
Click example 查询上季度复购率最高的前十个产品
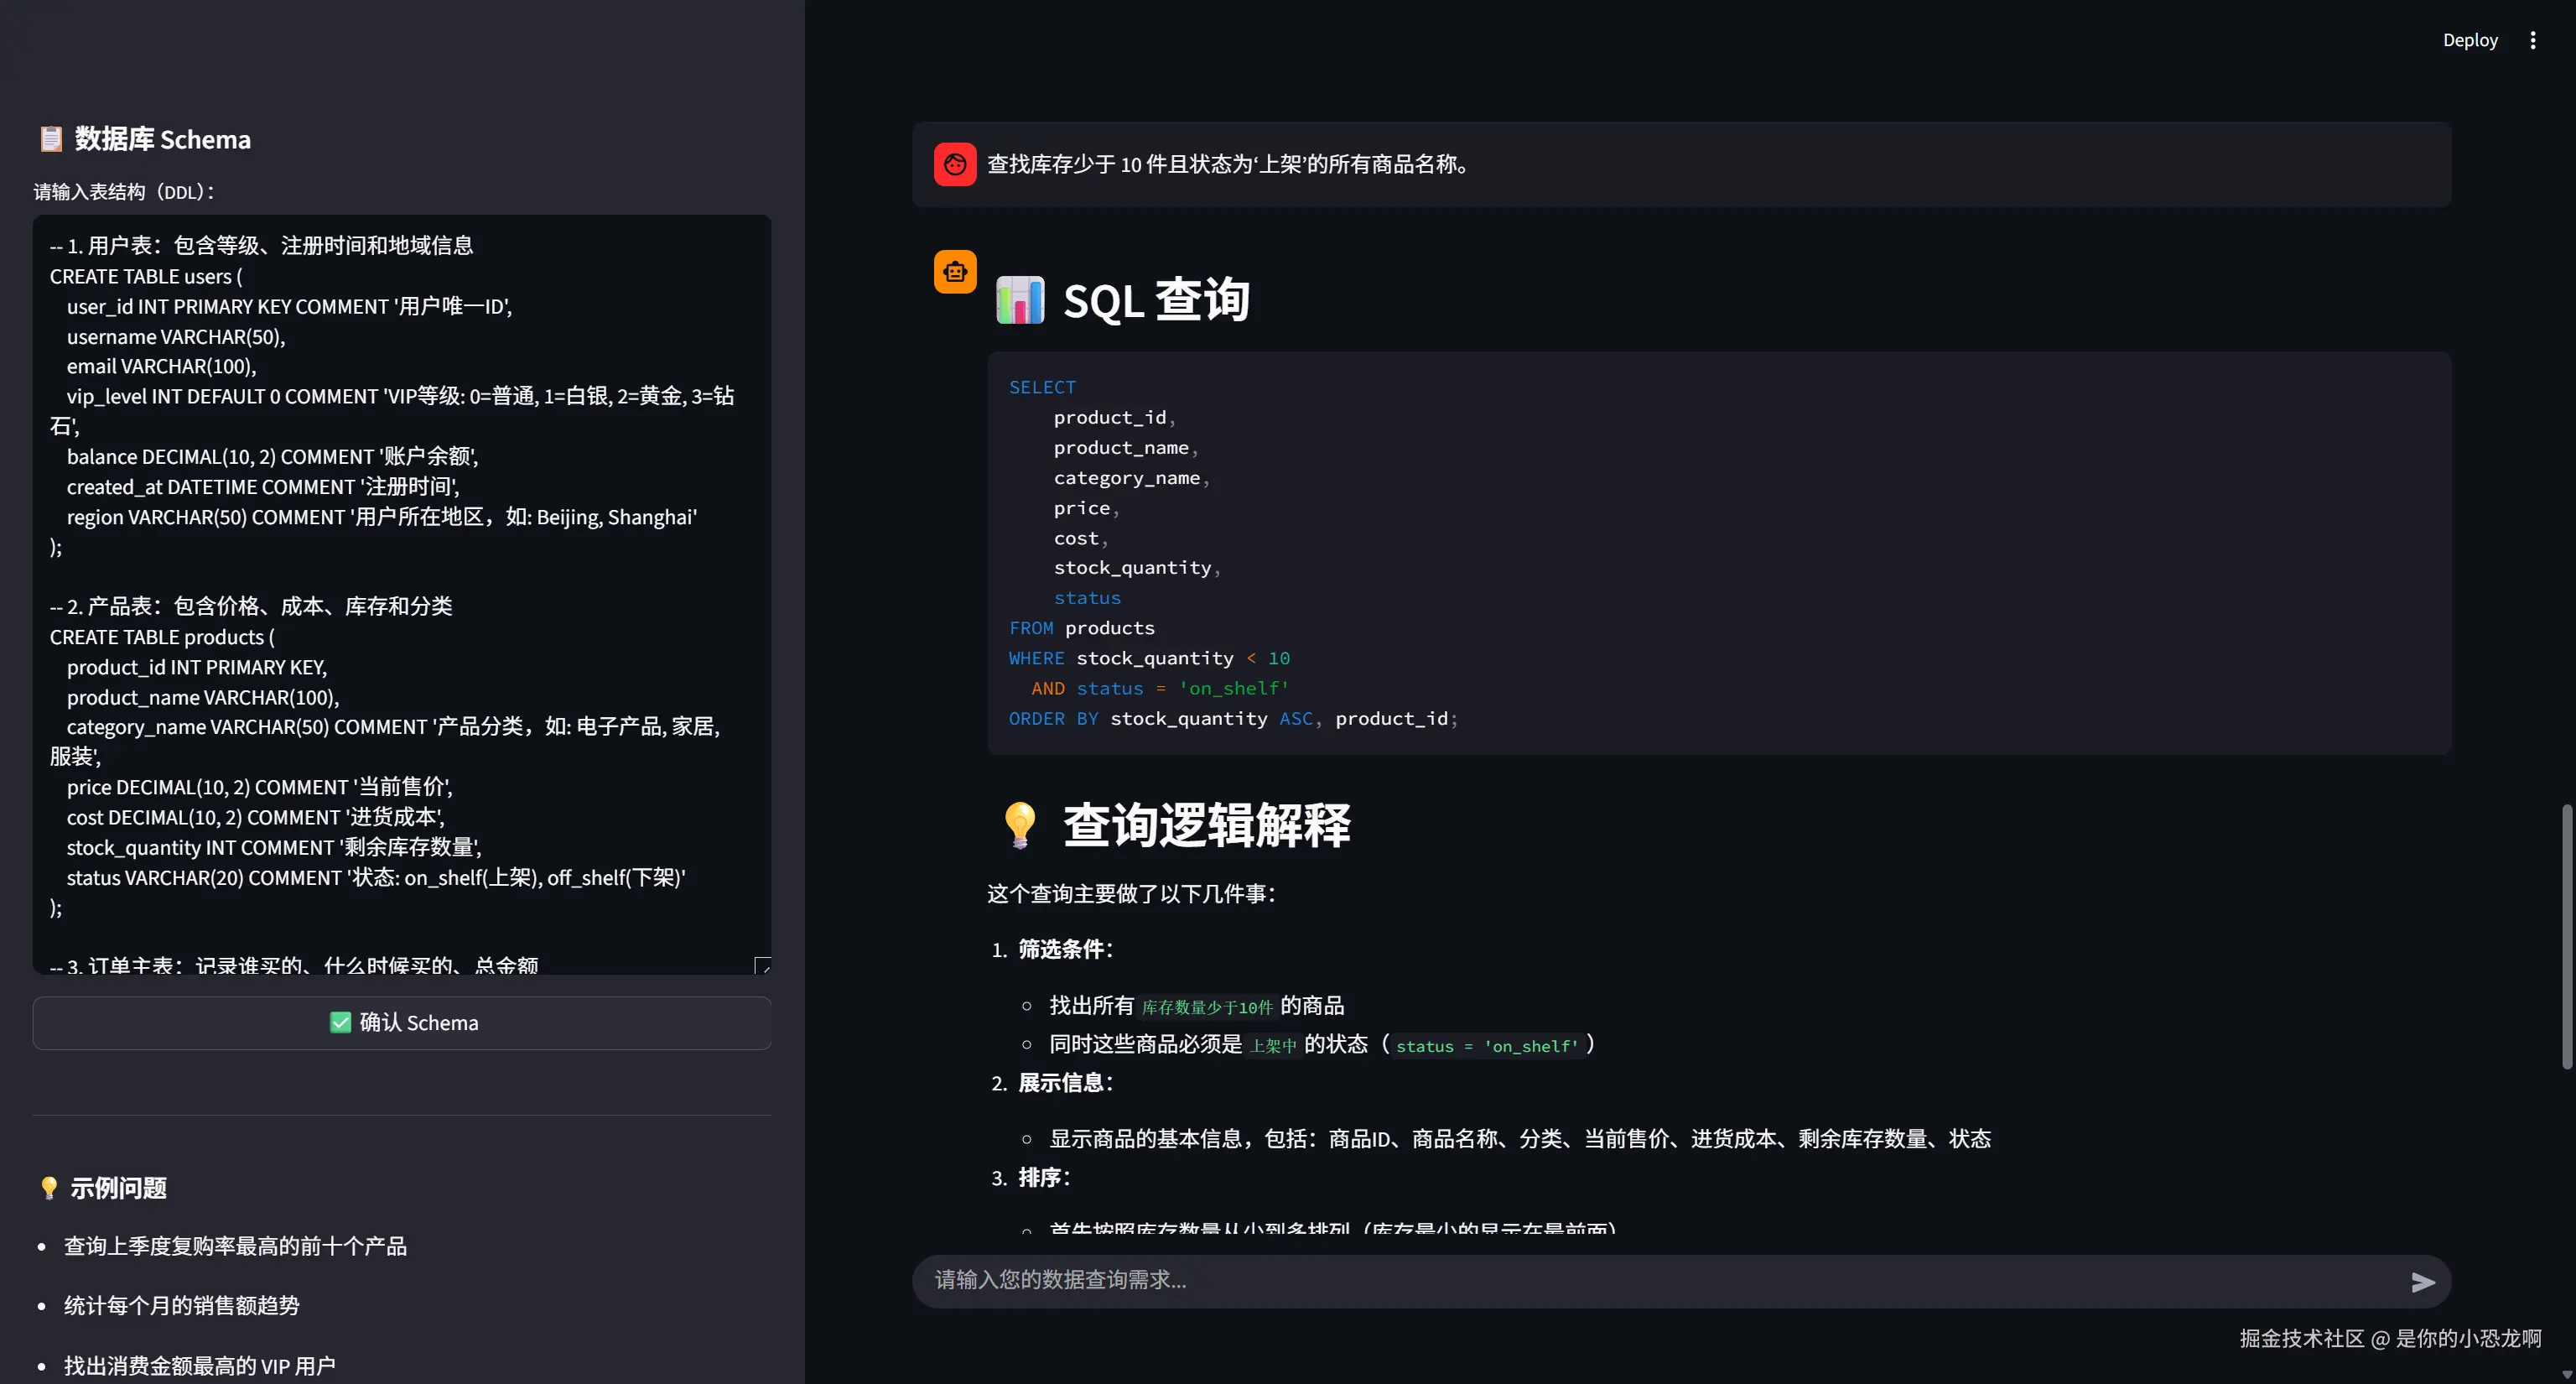tap(235, 1246)
